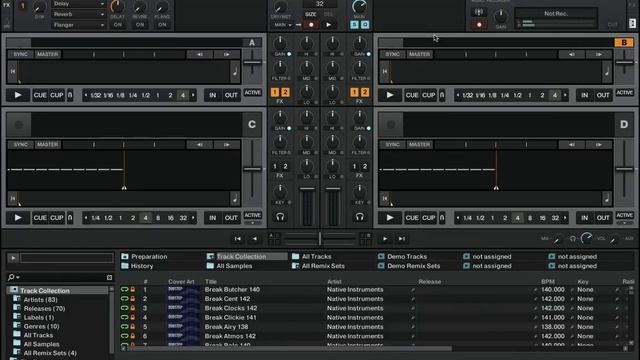640x360 pixels.
Task: Adjust deck A tempo fader
Action: coord(253,63)
